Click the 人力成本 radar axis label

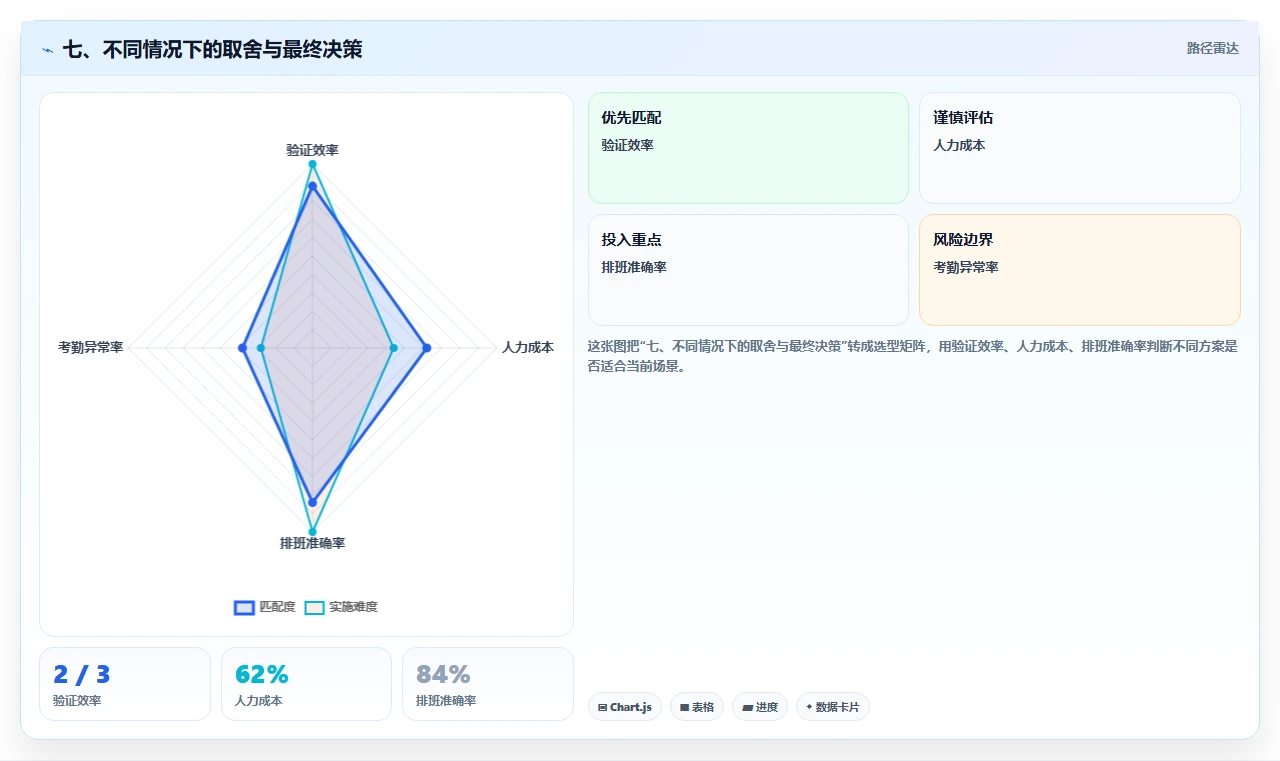tap(527, 347)
